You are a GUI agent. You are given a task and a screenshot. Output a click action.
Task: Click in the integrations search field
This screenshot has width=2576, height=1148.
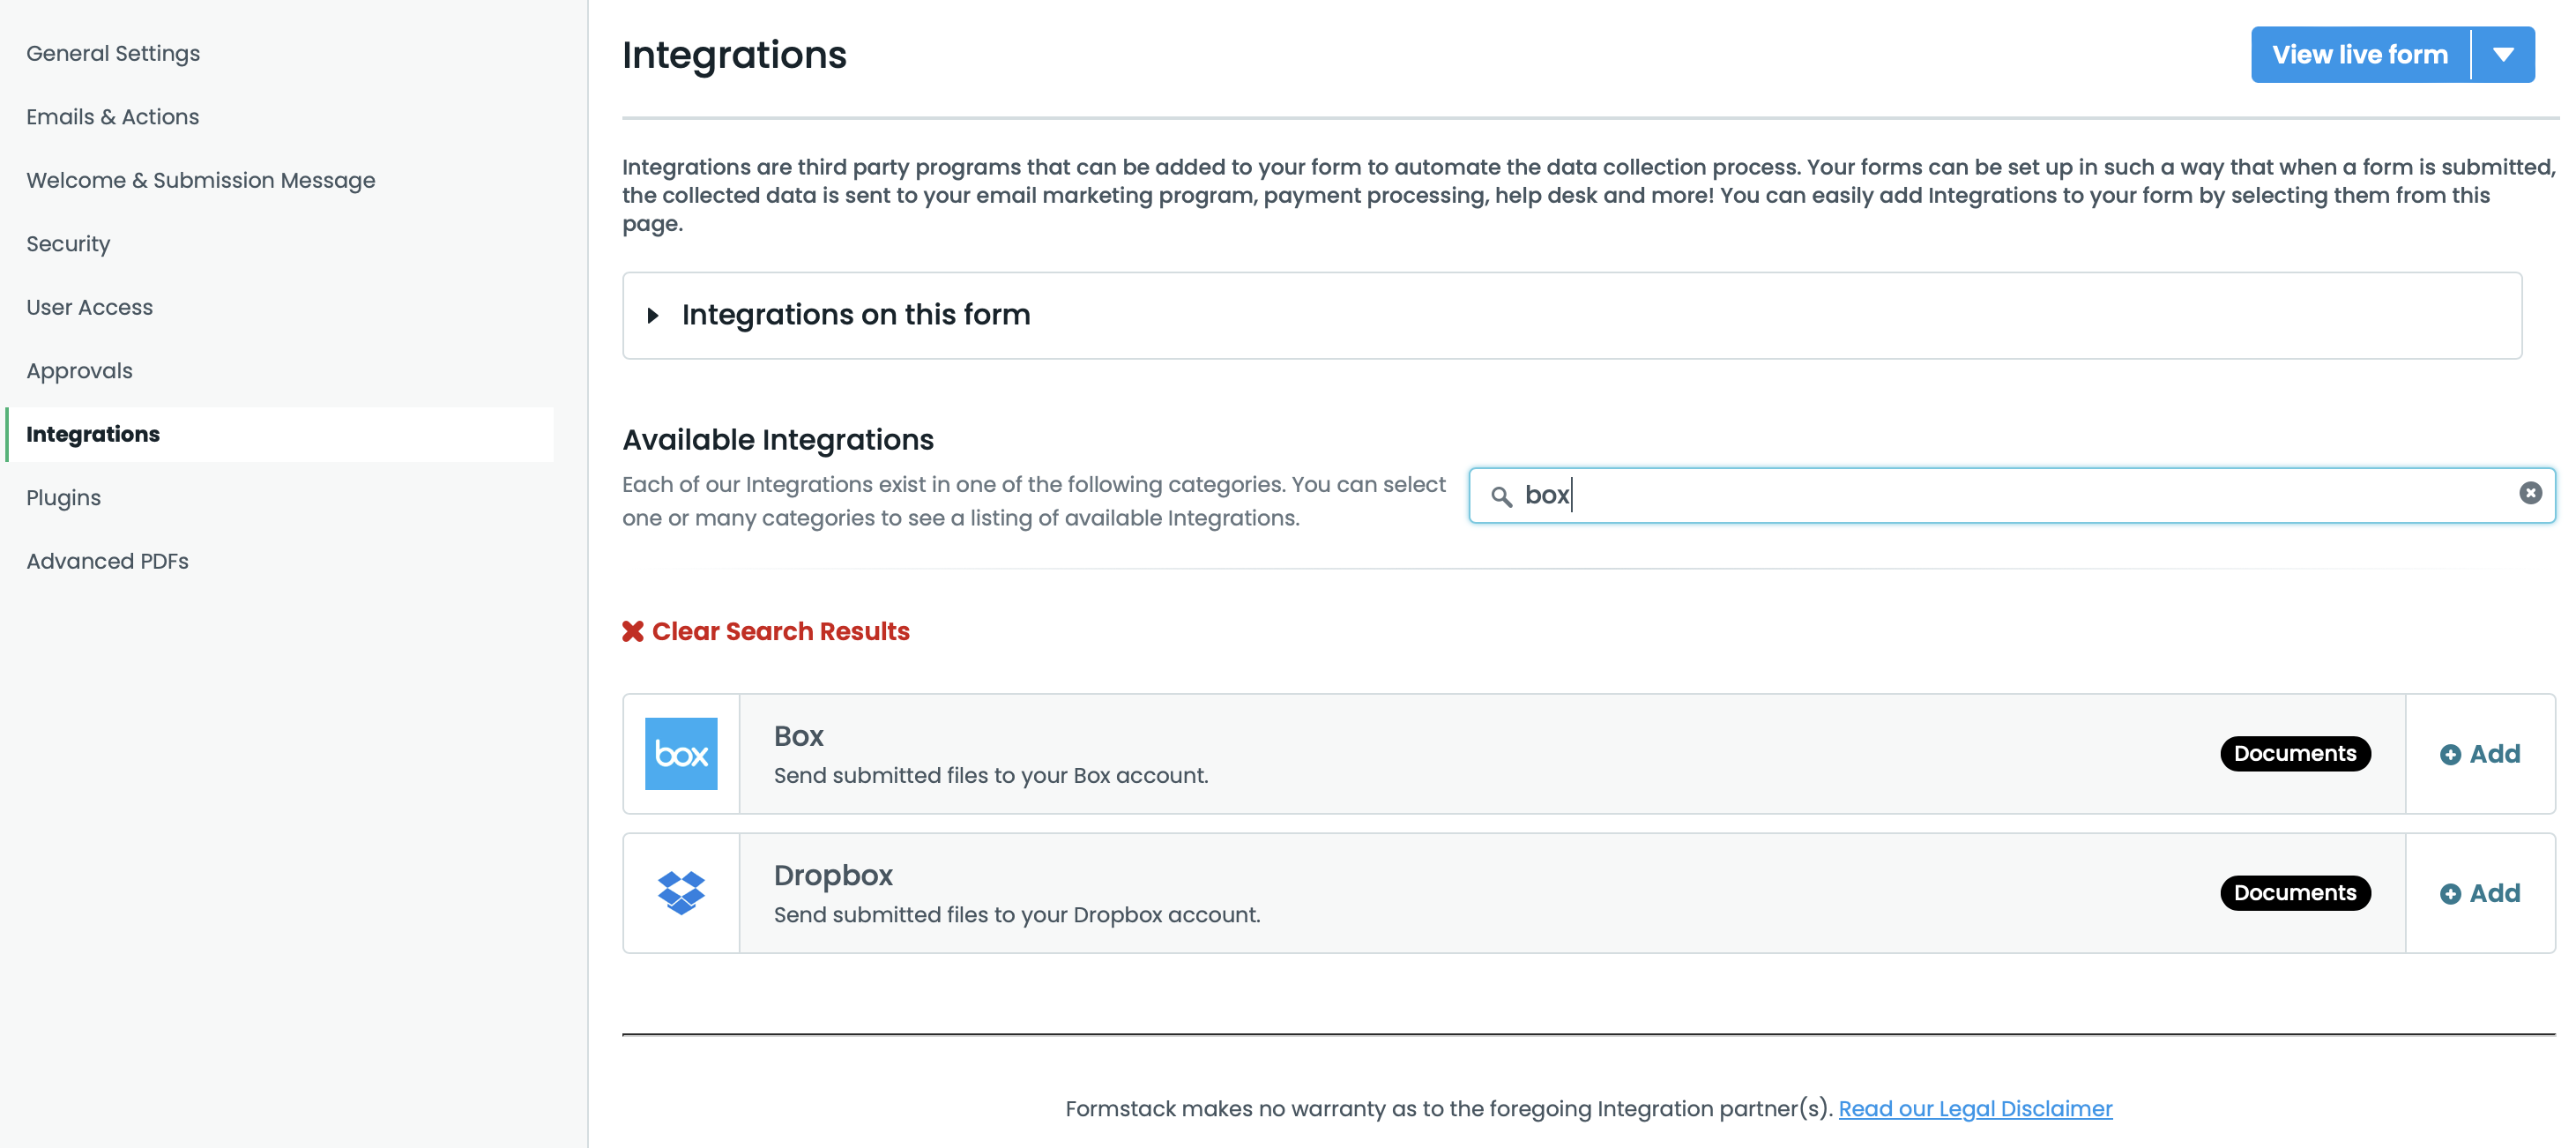(2000, 495)
